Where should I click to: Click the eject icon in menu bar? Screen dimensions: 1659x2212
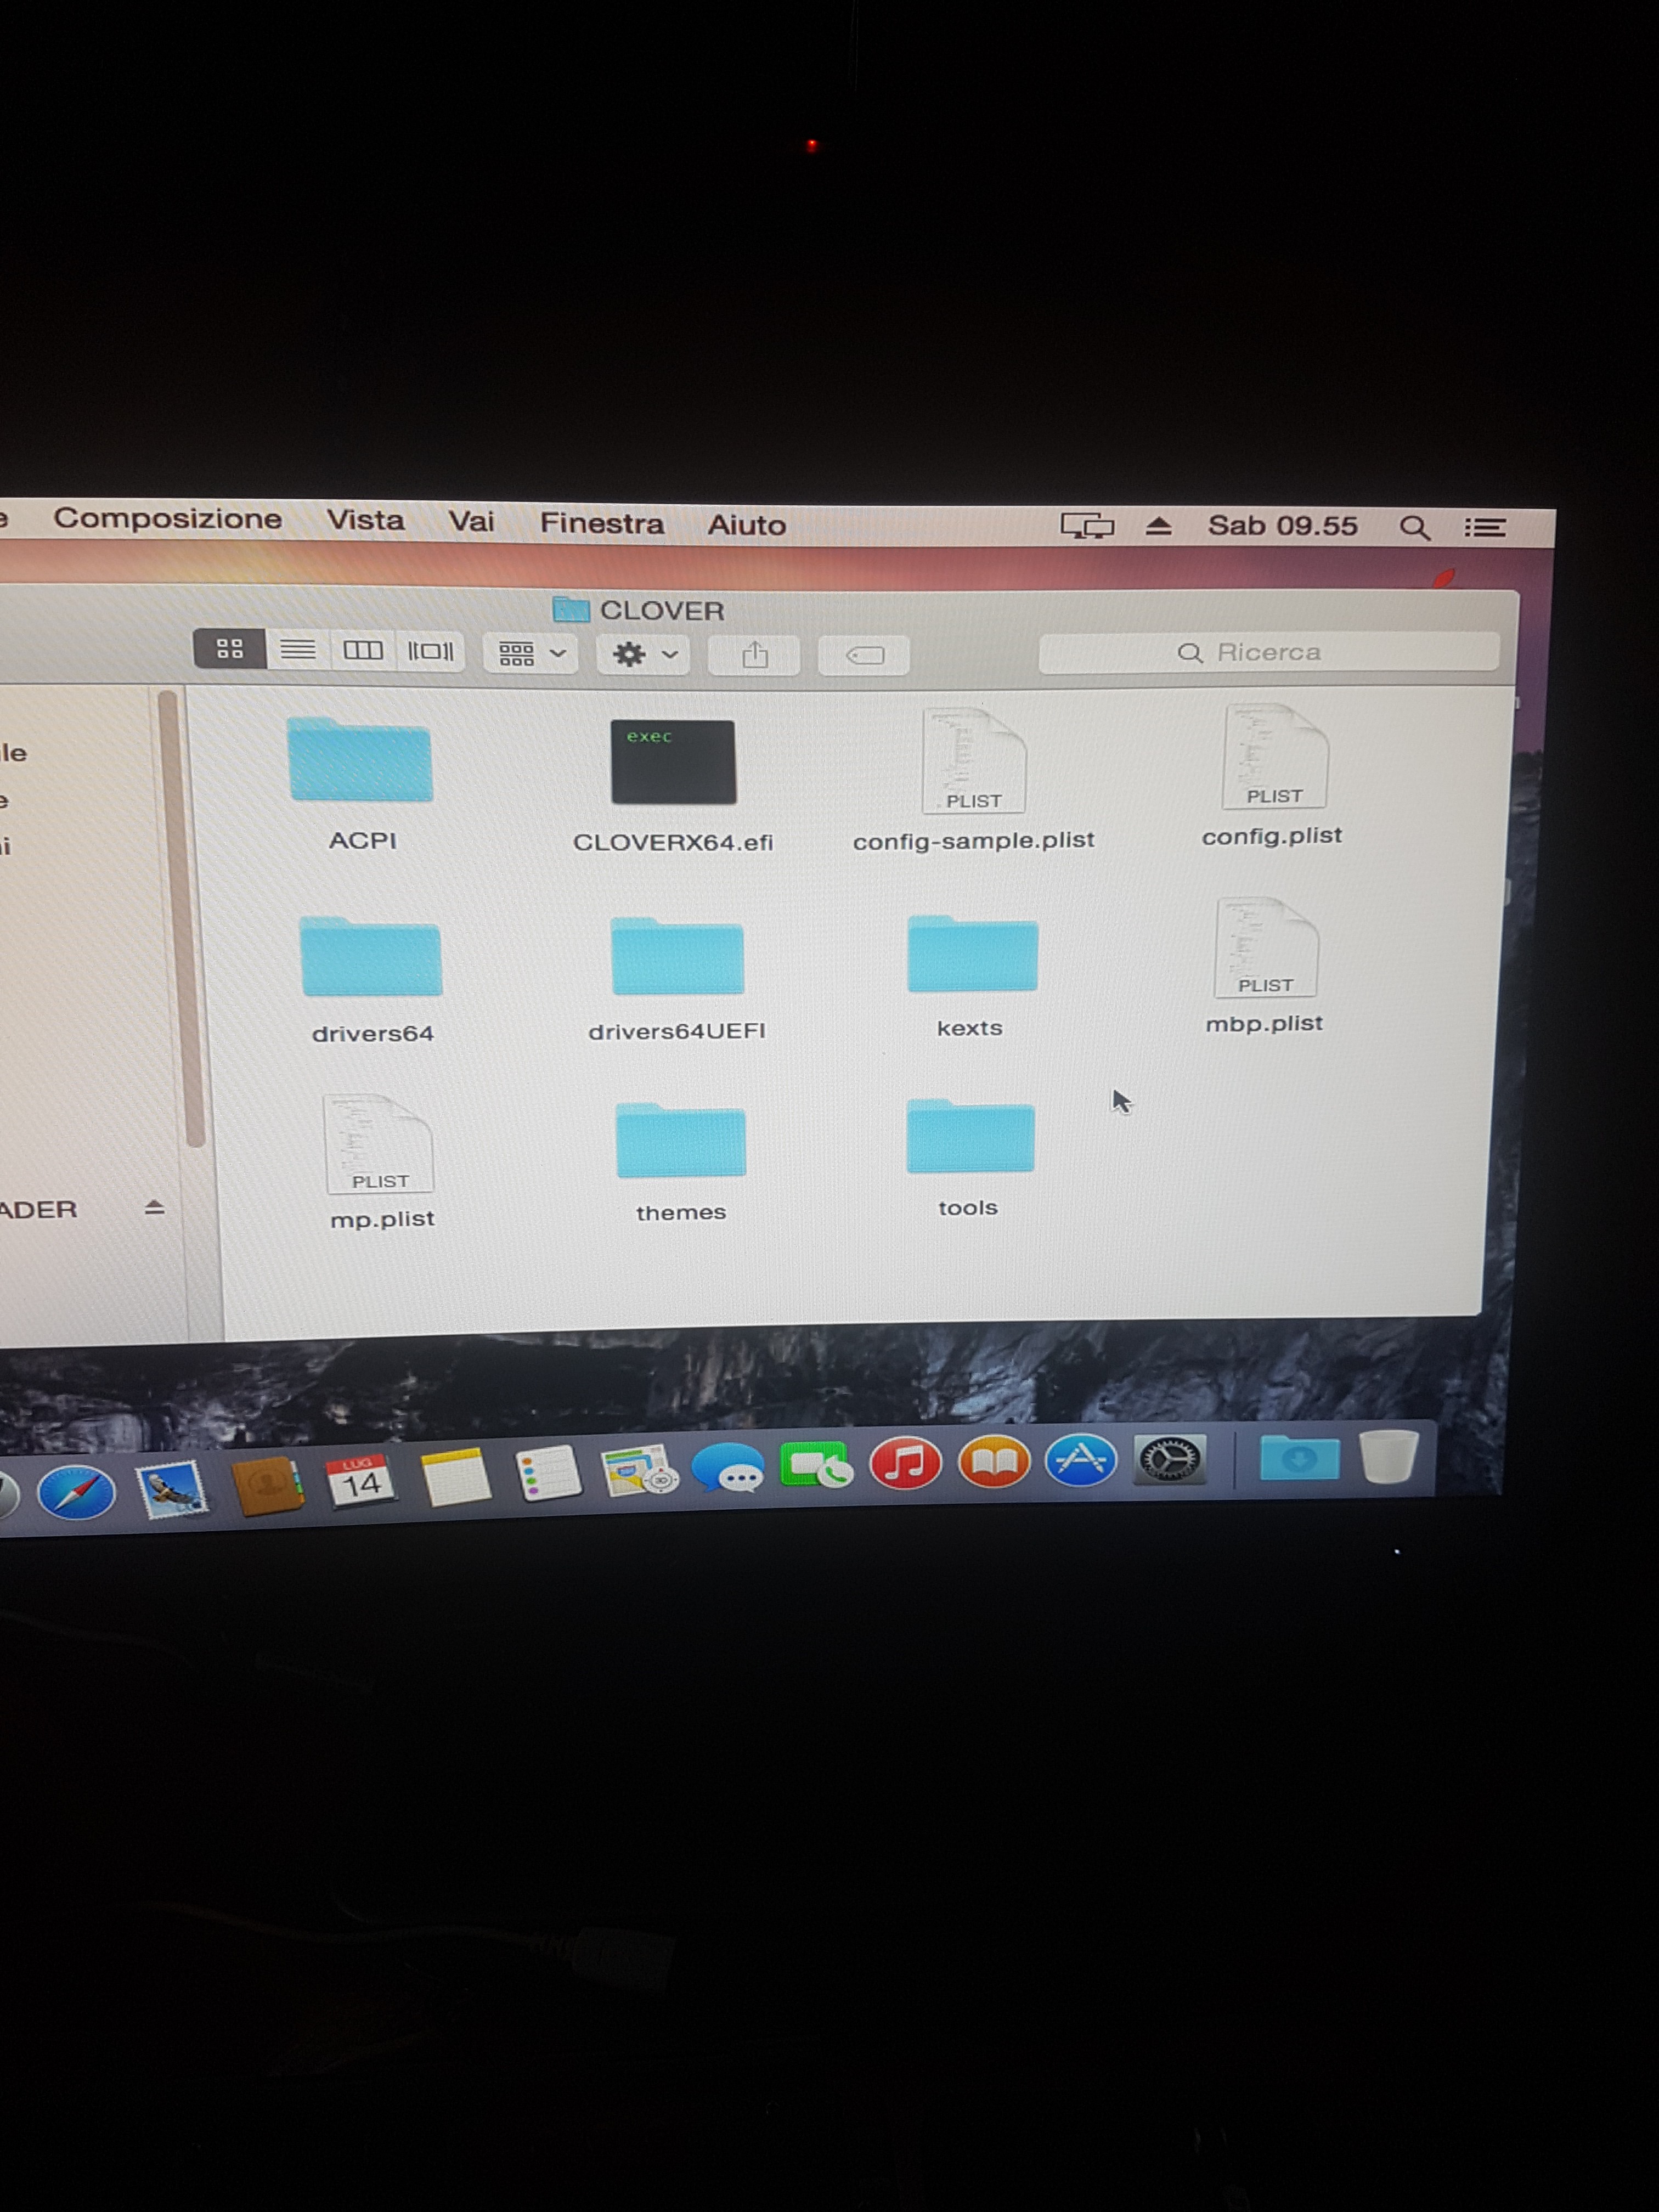[1158, 525]
